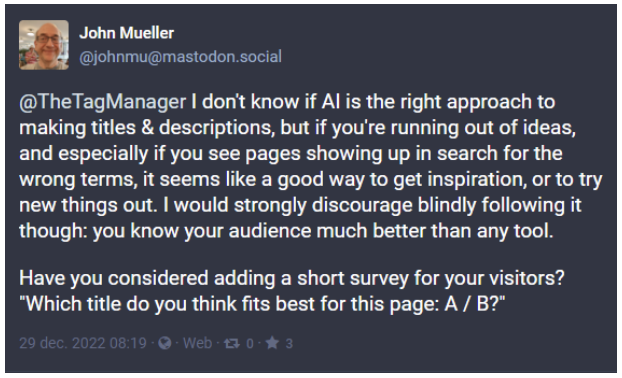Click the star favourite icon
Image resolution: width=622 pixels, height=378 pixels.
pos(272,343)
